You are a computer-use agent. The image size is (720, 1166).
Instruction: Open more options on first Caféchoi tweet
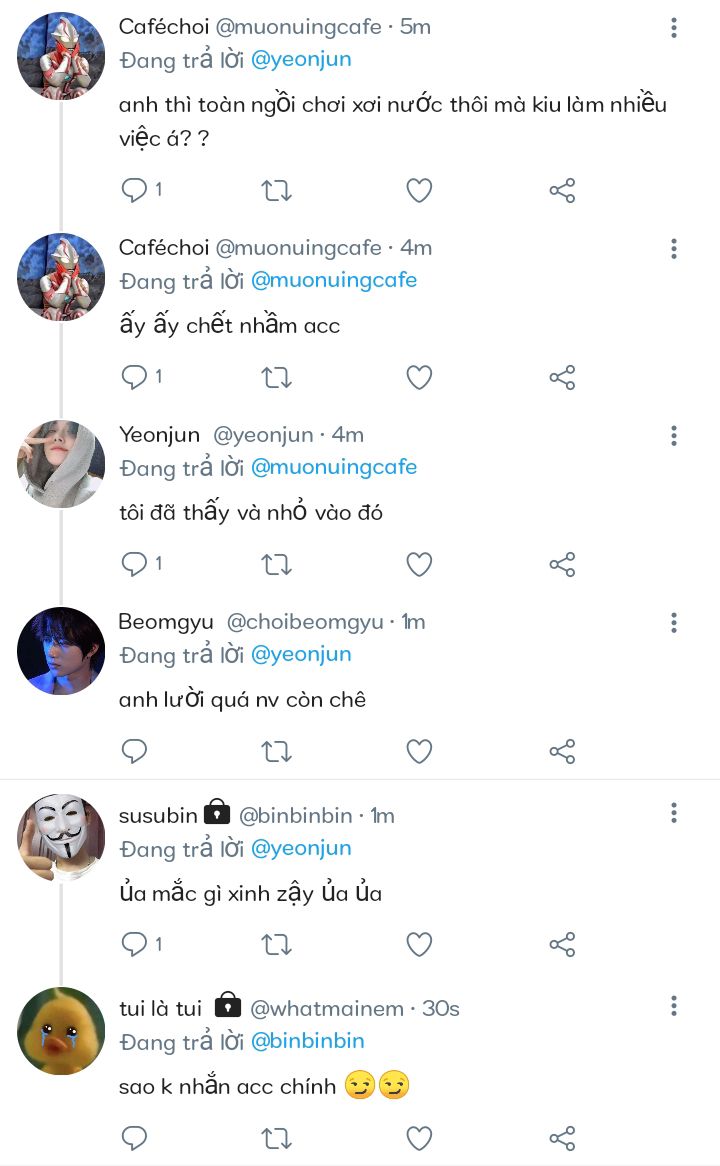(x=674, y=28)
